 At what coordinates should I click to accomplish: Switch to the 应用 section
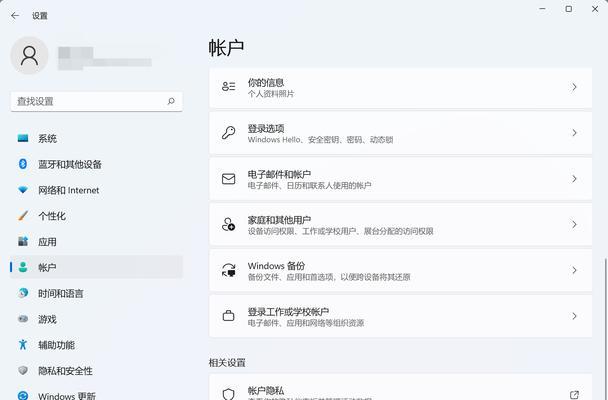(x=96, y=241)
